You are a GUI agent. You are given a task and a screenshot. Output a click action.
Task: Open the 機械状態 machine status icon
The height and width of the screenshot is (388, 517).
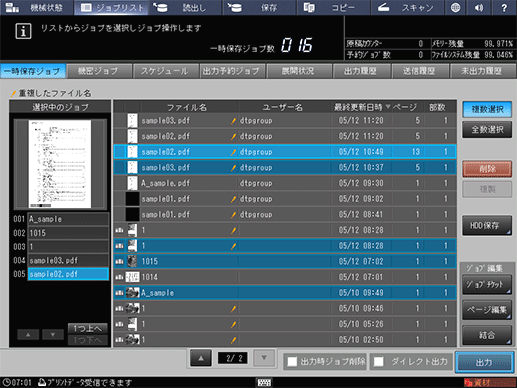pos(13,8)
